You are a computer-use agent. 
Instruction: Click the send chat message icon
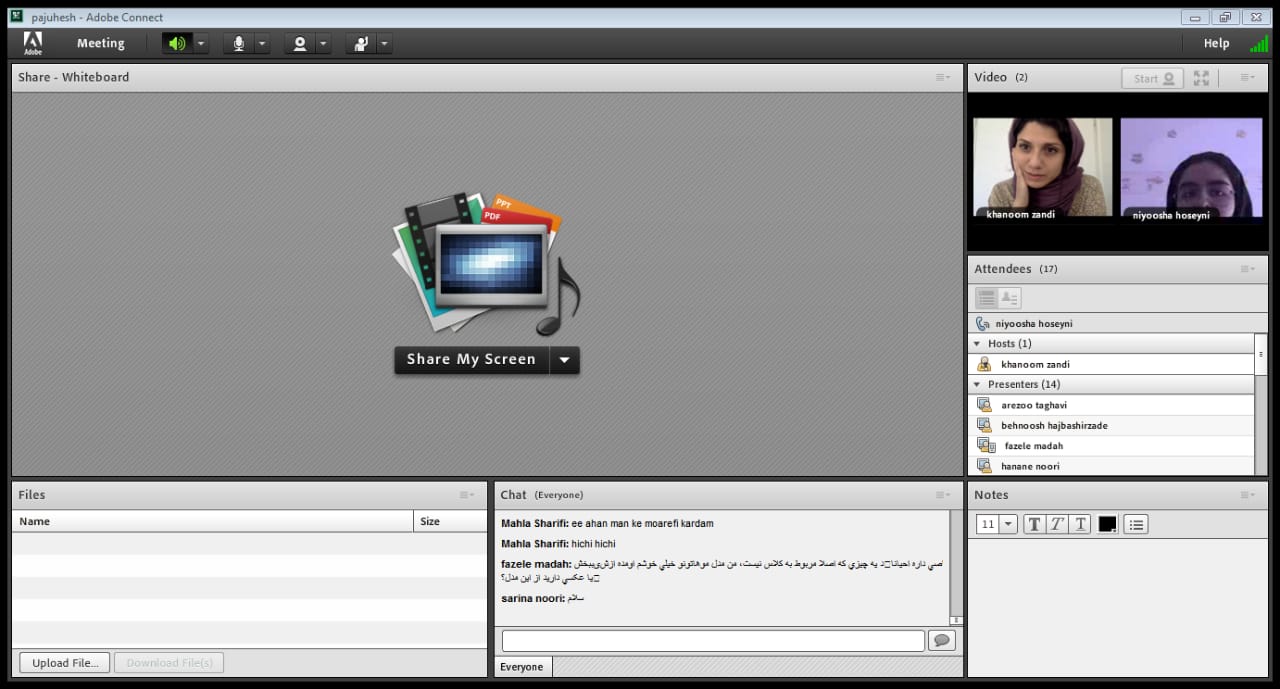coord(941,641)
